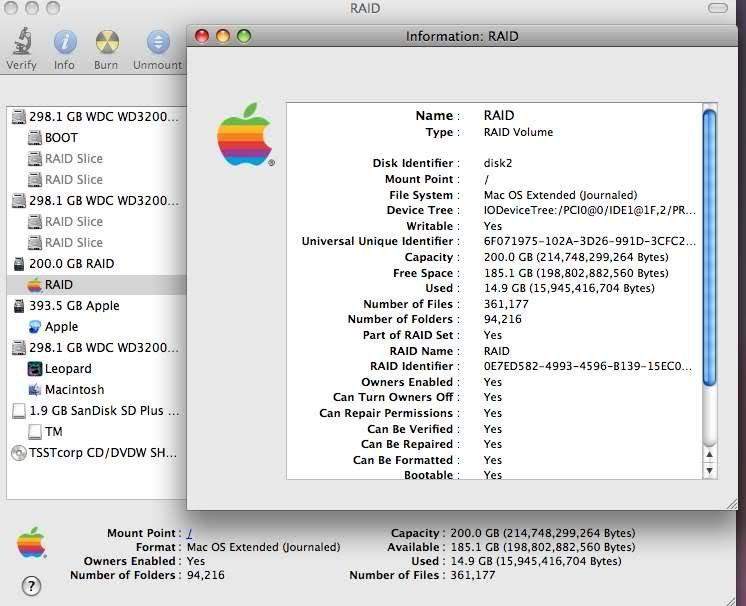This screenshot has width=746, height=606.
Task: Click the scroll down arrow in Information window
Action: 709,470
